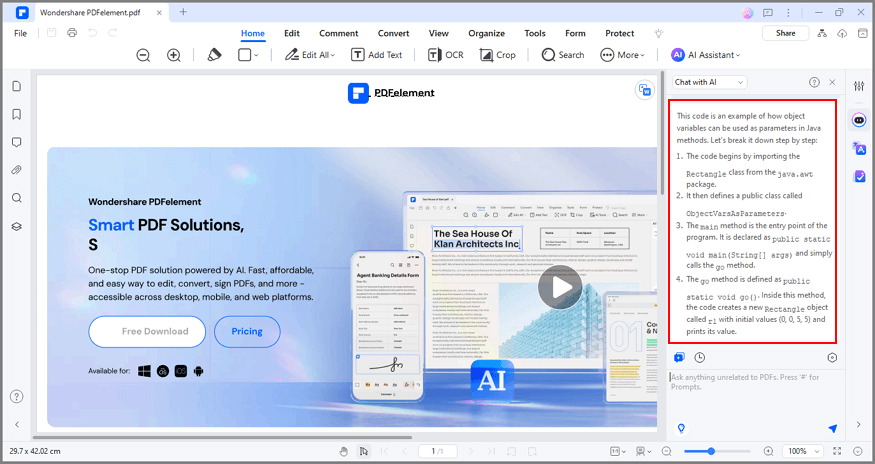Click the convert to Word floating icon
The image size is (875, 464).
645,90
